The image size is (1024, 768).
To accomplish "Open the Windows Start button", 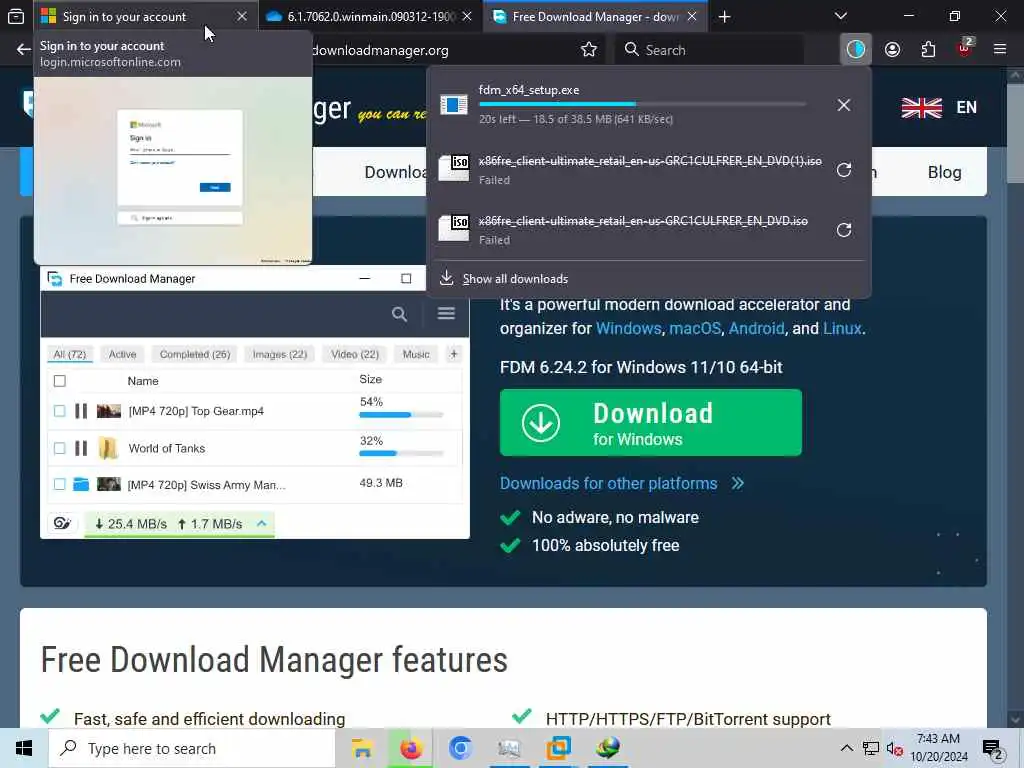I will (x=24, y=748).
